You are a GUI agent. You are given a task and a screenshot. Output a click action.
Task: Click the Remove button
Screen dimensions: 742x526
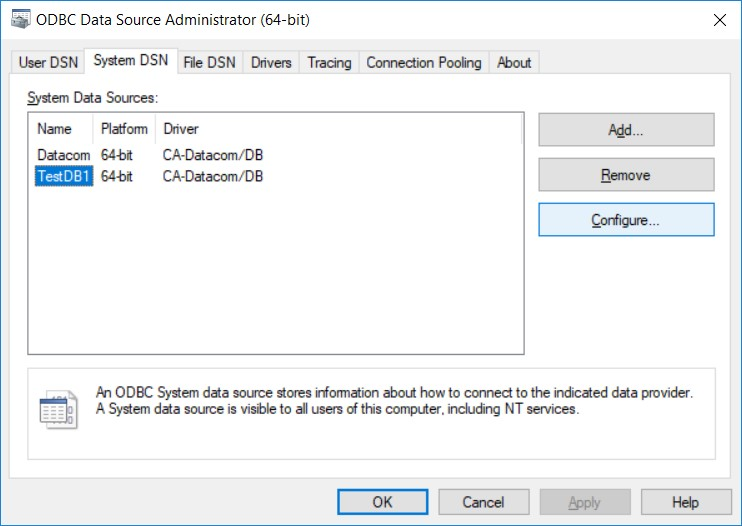(626, 175)
